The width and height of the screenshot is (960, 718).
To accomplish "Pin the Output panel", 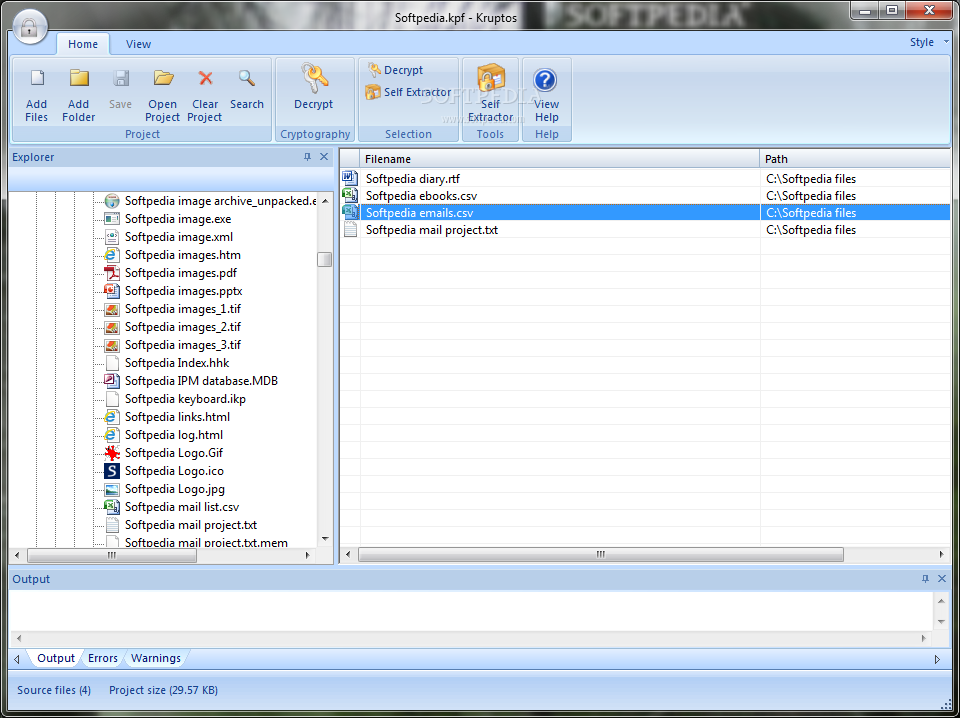I will tap(925, 578).
